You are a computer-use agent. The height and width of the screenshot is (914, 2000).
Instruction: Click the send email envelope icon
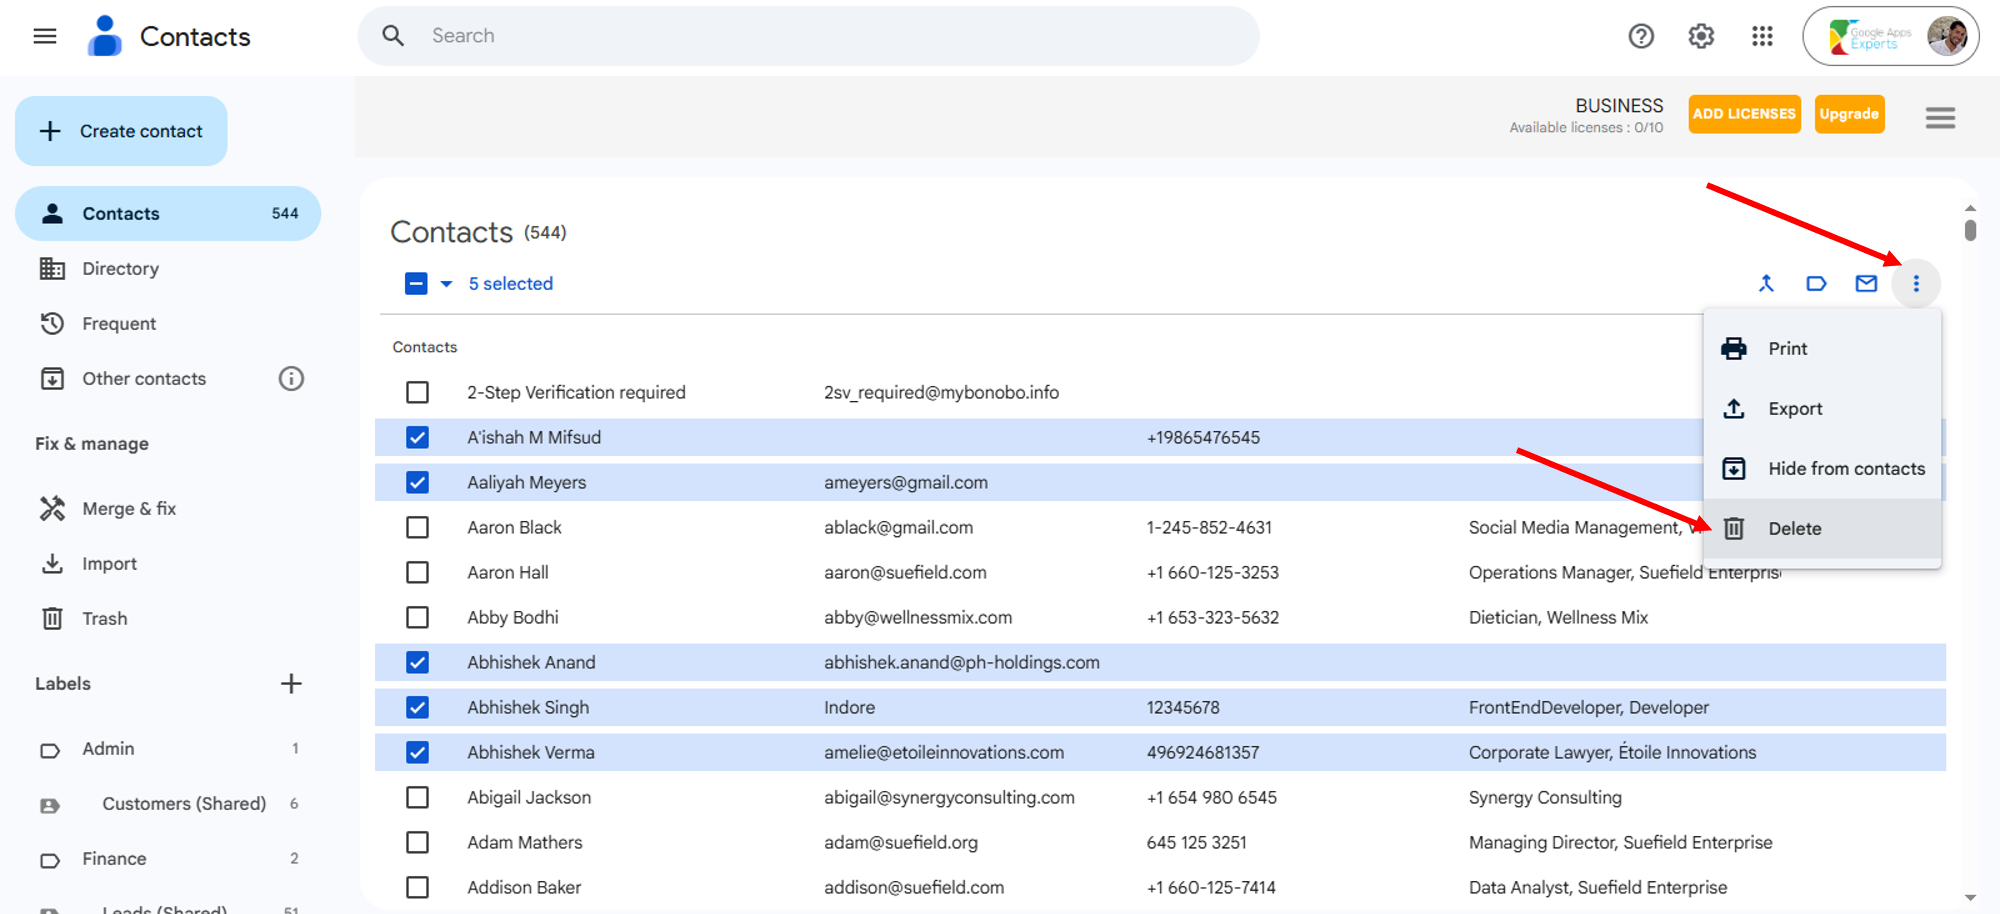(1866, 284)
